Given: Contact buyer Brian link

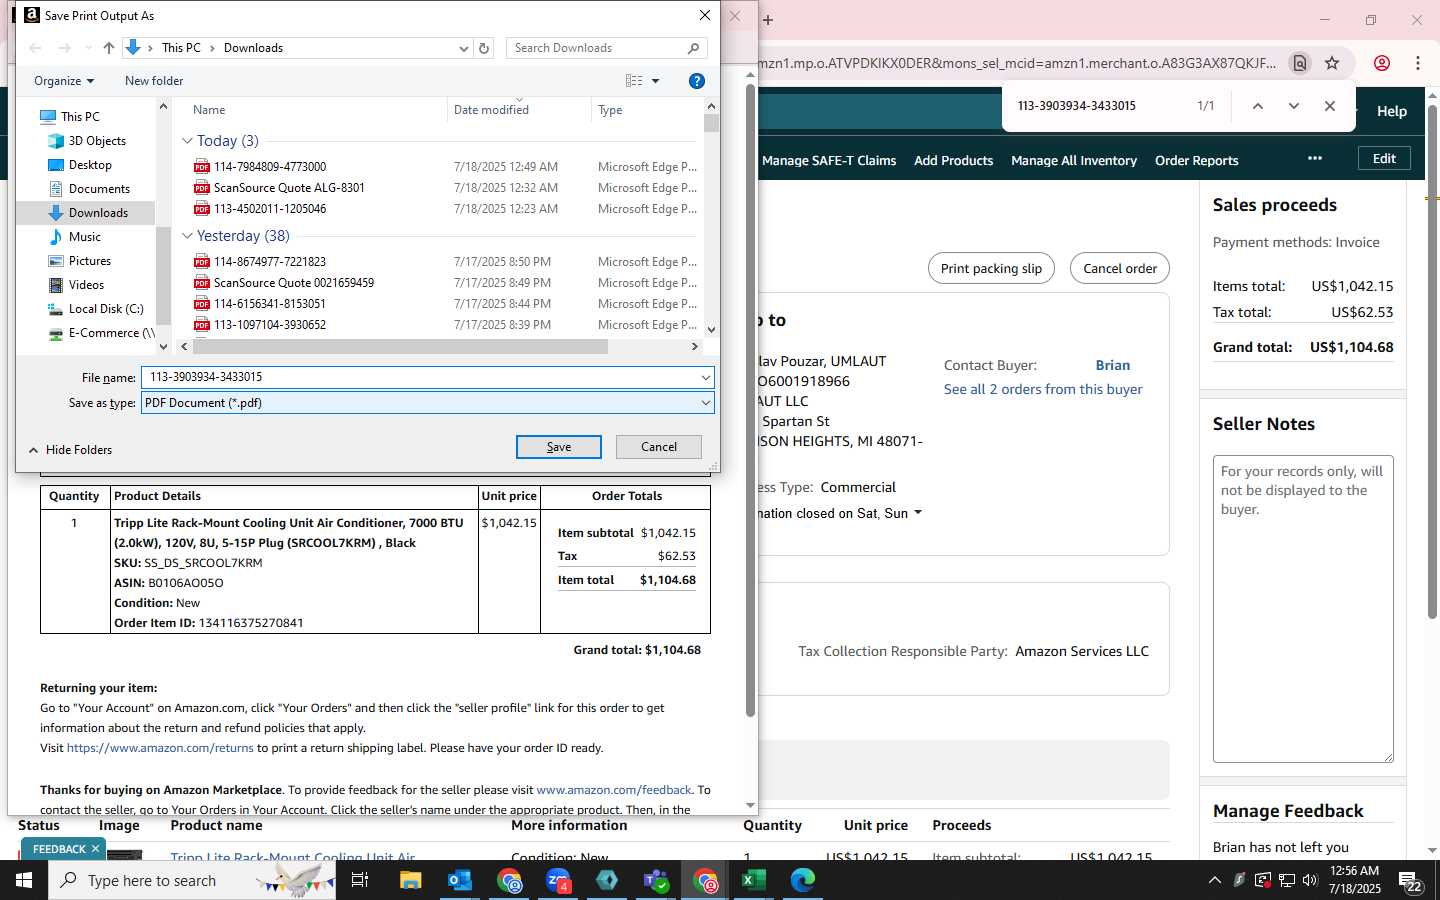Looking at the screenshot, I should click(x=1112, y=365).
